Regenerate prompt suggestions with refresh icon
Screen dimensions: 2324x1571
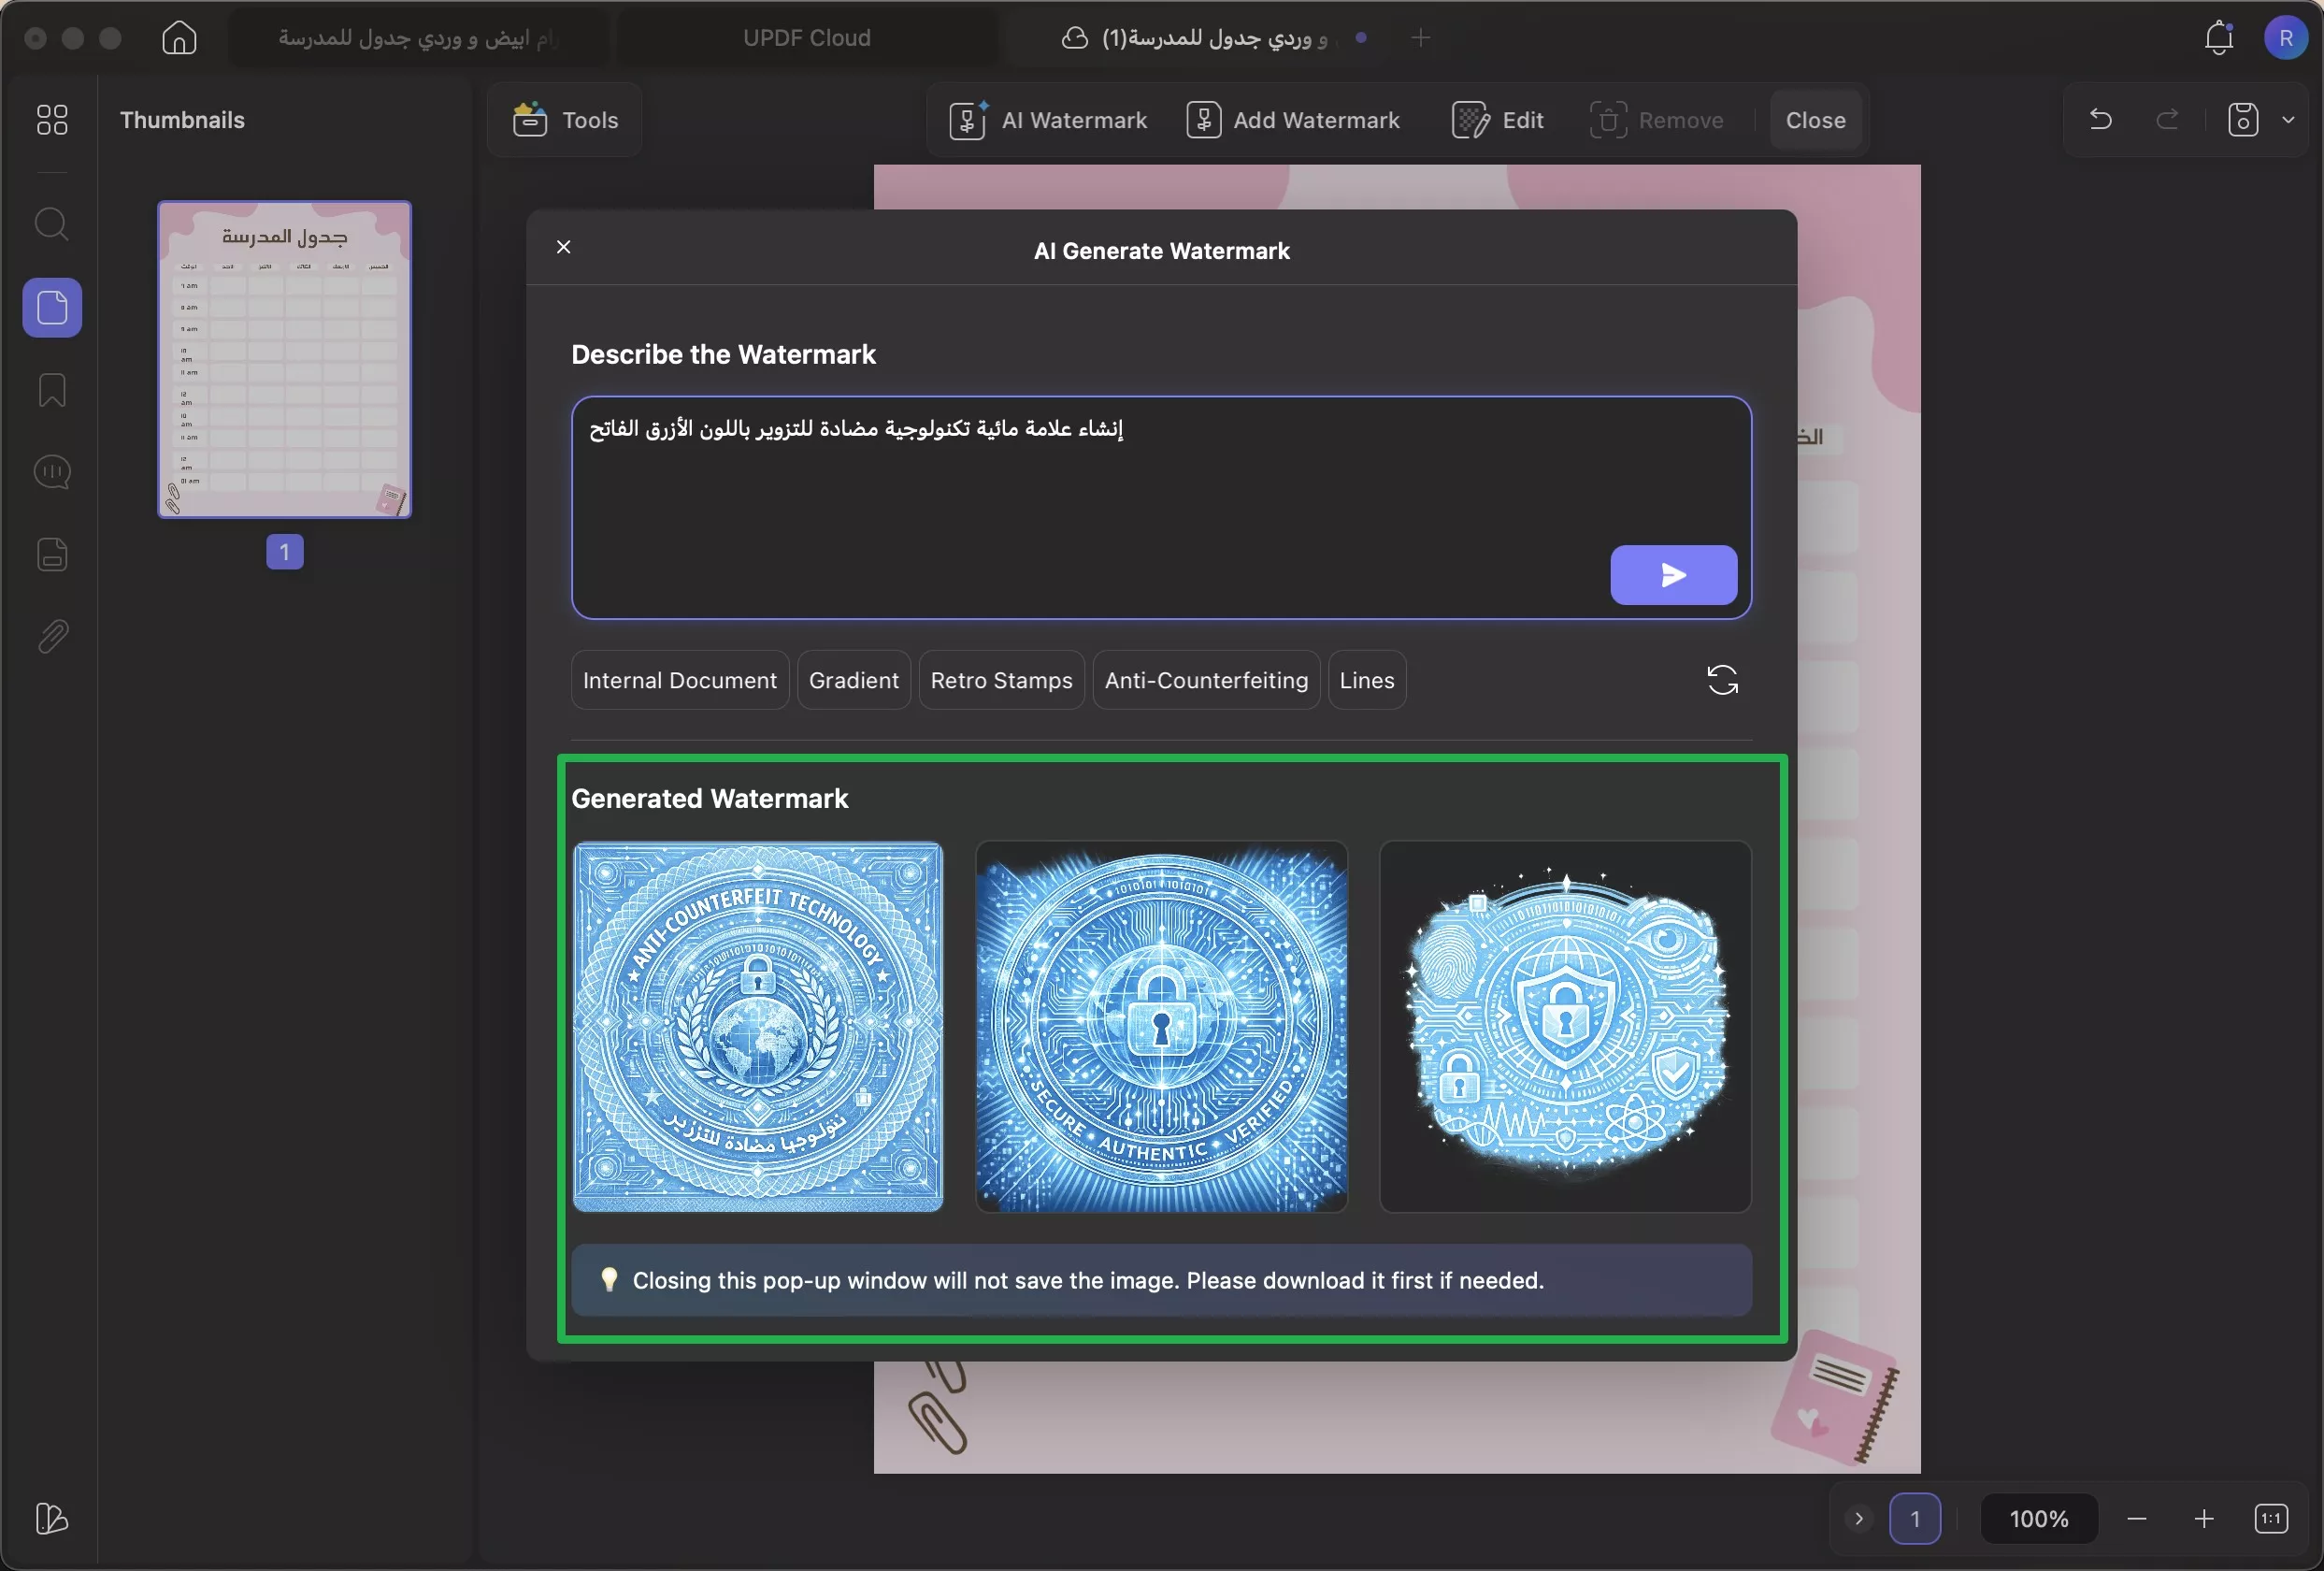1722,680
